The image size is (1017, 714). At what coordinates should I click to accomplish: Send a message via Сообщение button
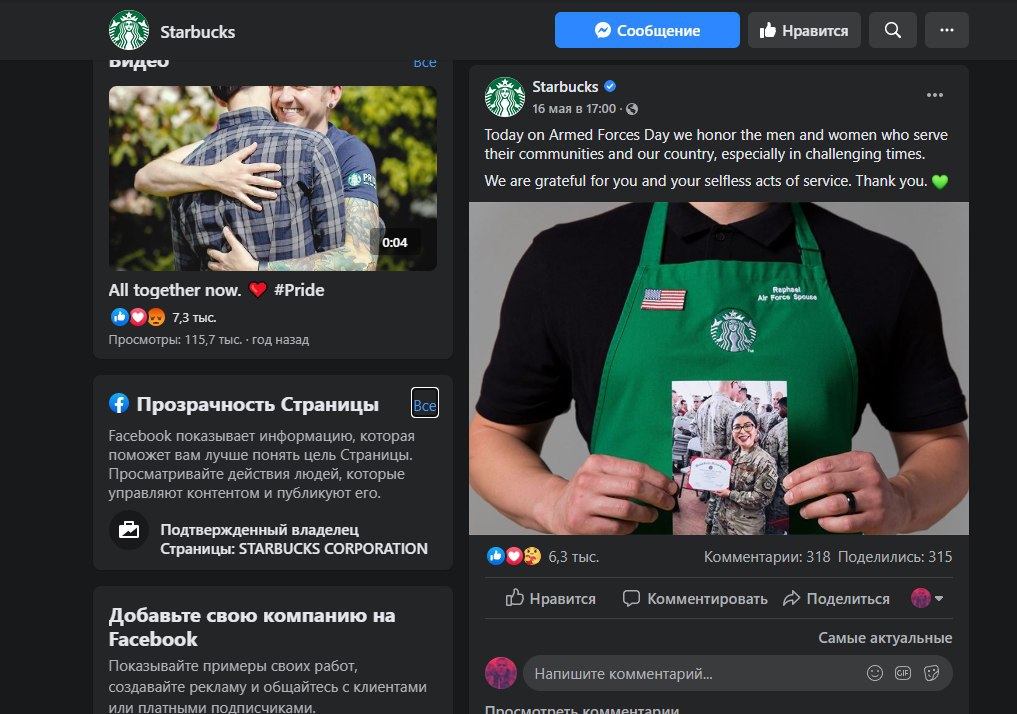tap(647, 30)
